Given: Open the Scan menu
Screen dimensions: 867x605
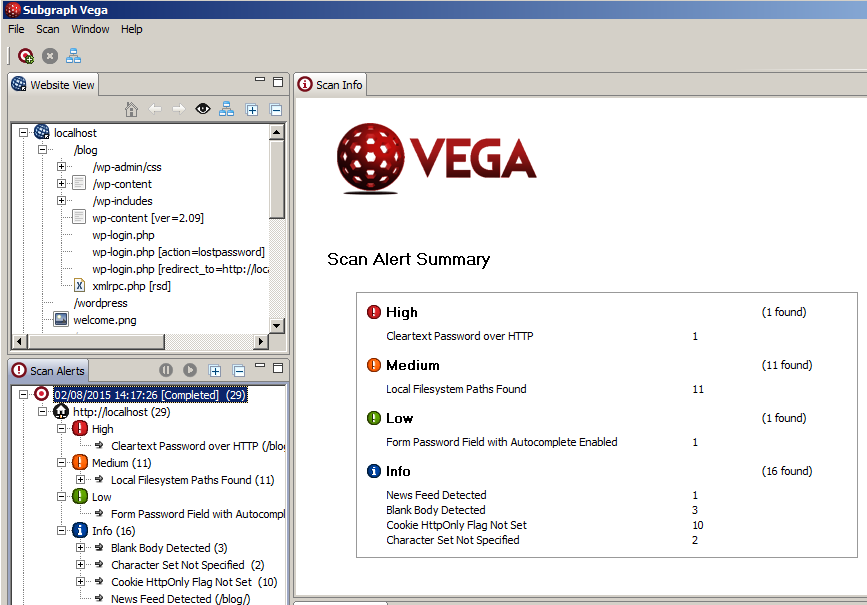Looking at the screenshot, I should point(48,29).
